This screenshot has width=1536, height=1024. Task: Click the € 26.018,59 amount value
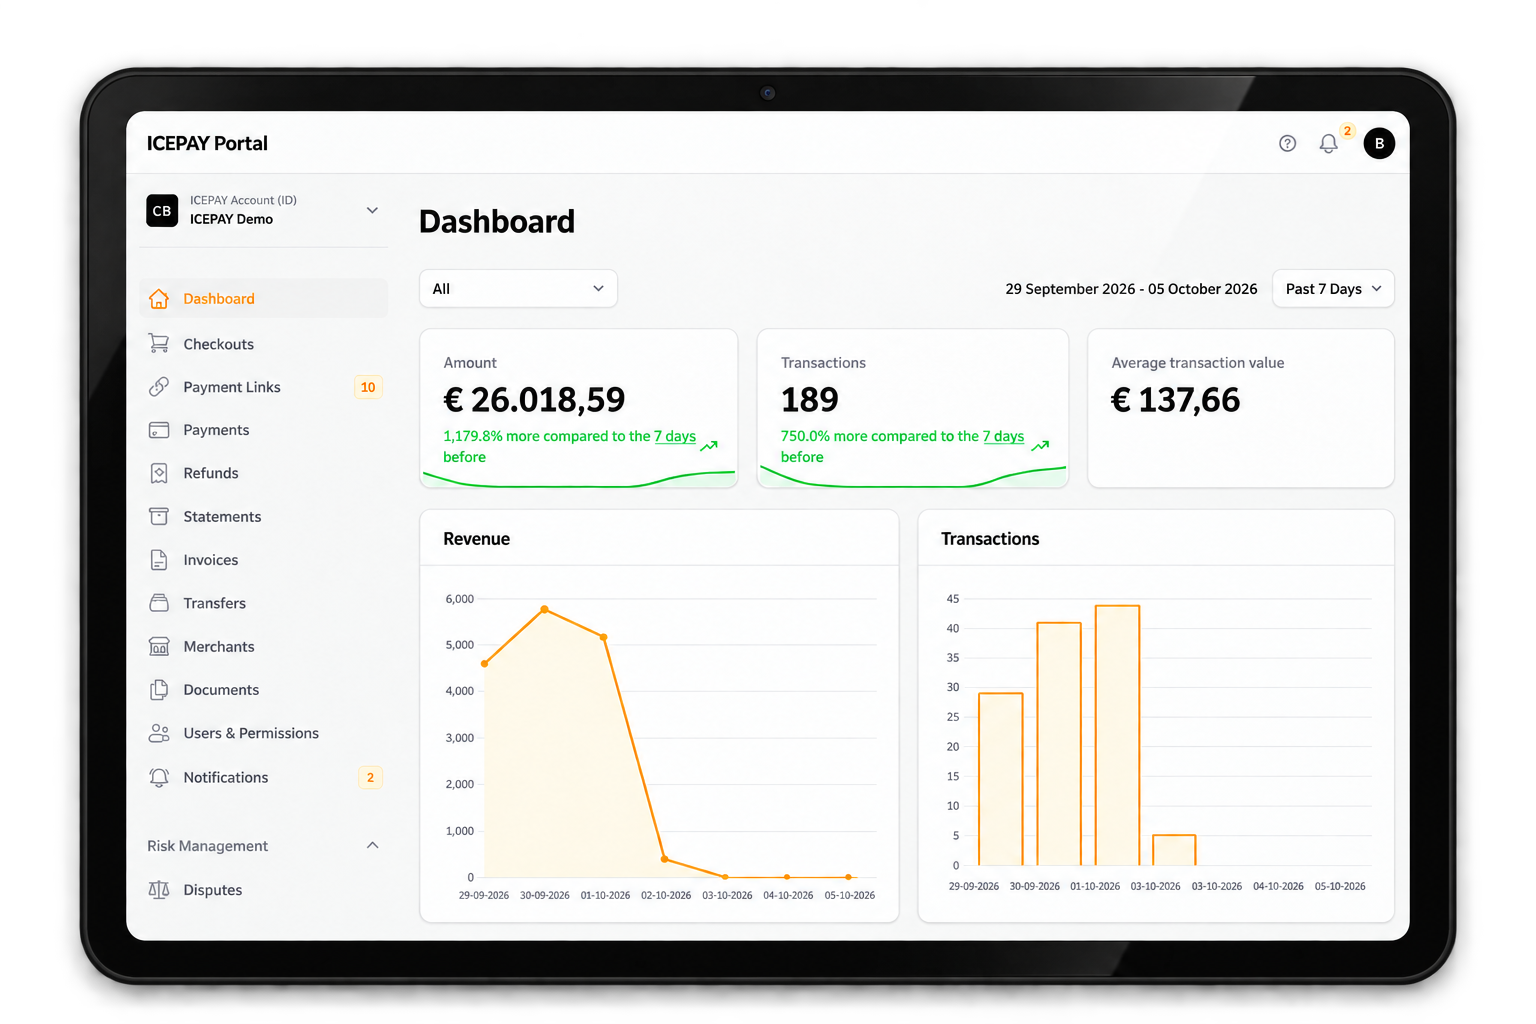[x=534, y=400]
